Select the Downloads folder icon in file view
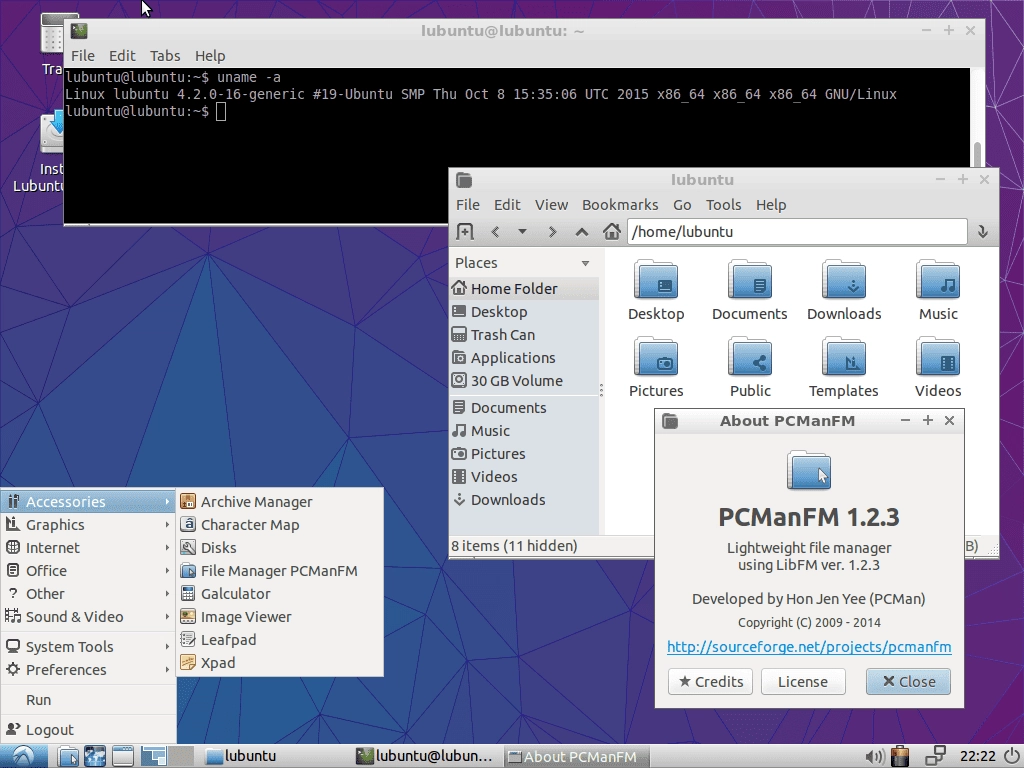Image resolution: width=1024 pixels, height=768 pixels. (844, 281)
